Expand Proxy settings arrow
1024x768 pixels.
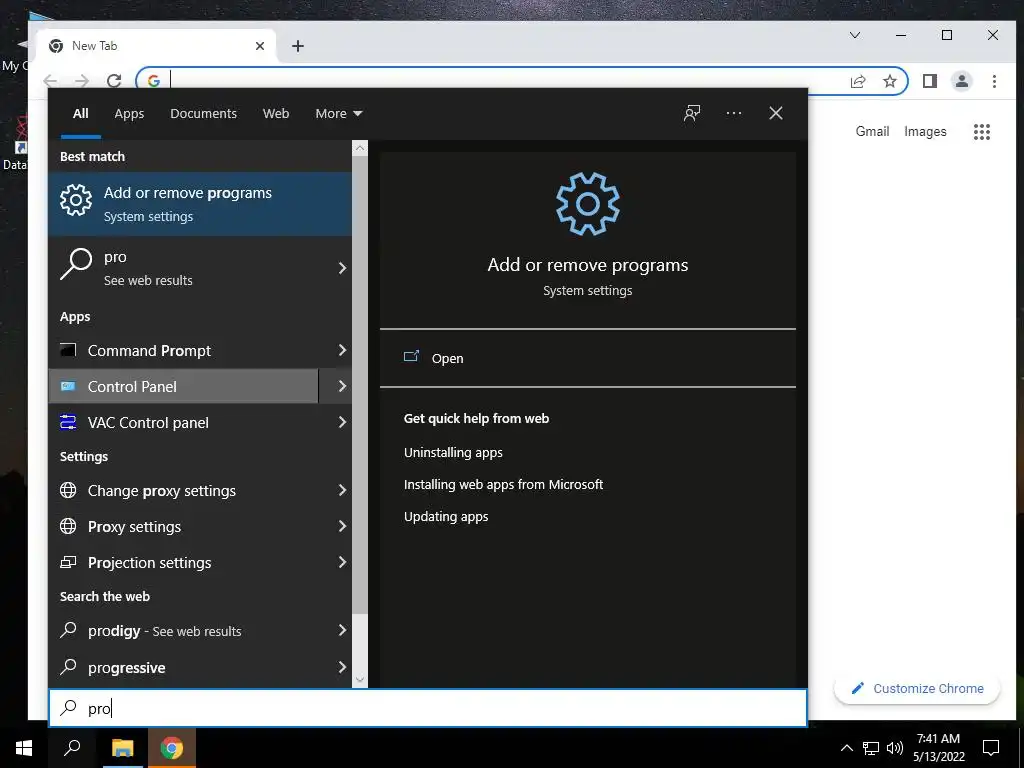tap(342, 526)
